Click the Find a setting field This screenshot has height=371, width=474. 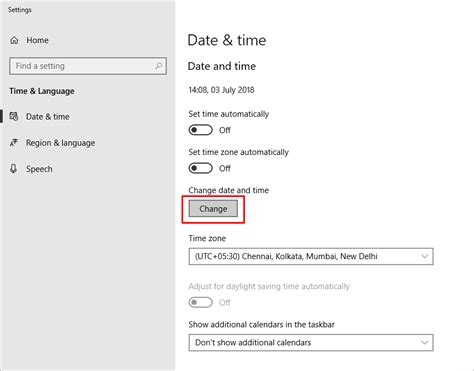[x=88, y=66]
